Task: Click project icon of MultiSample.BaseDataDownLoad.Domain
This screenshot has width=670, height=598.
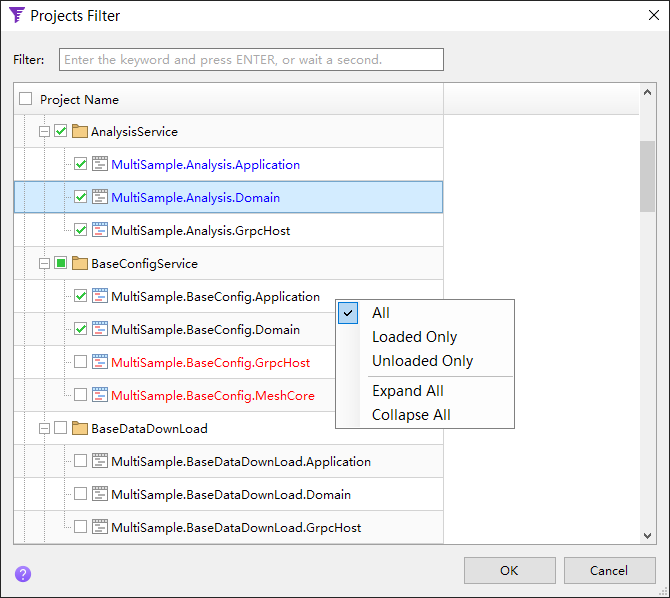Action: pos(100,495)
